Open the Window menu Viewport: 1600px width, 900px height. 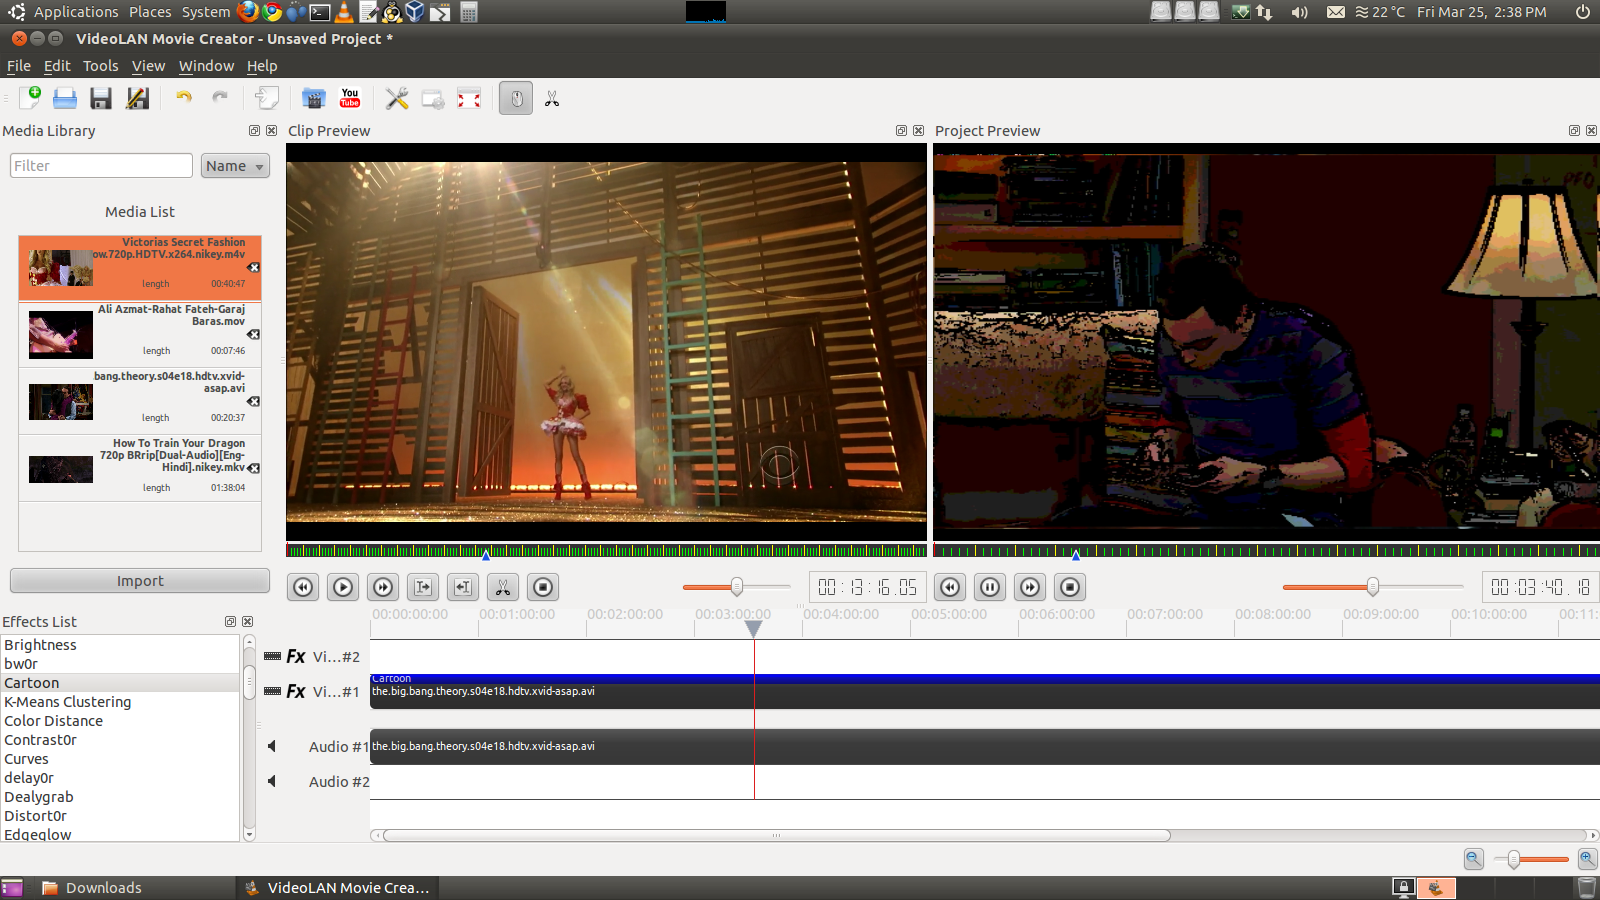(x=206, y=66)
